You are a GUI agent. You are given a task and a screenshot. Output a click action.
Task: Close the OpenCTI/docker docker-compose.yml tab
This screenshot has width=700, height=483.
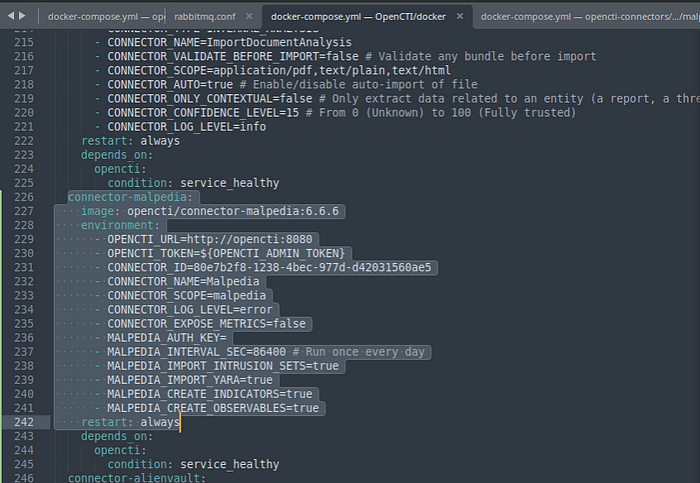tap(459, 16)
